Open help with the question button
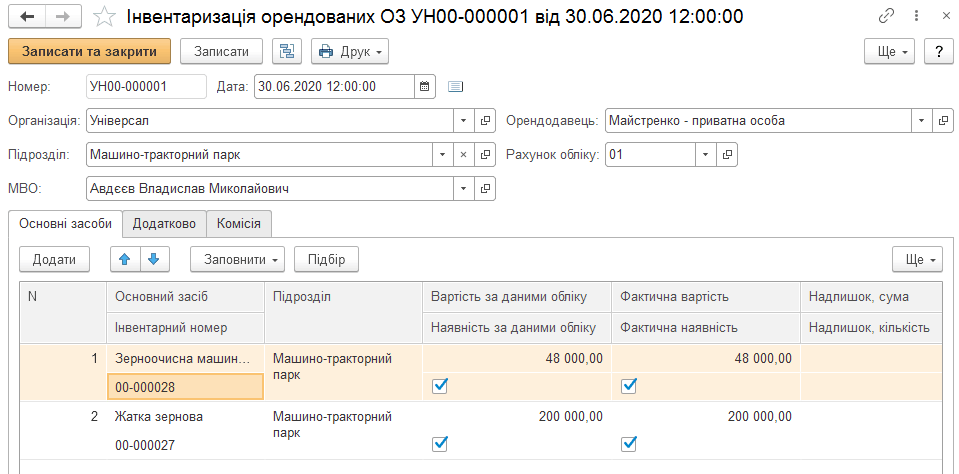959x474 pixels. 939,51
